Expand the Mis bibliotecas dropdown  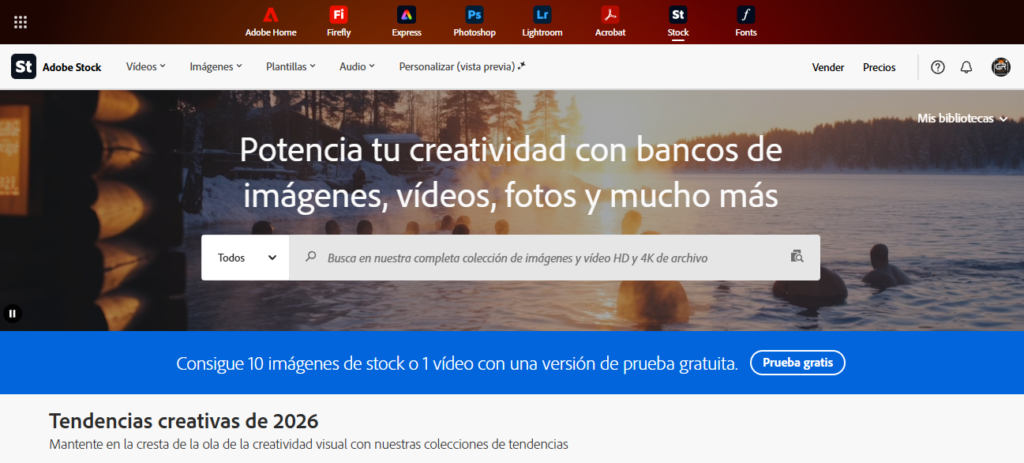pyautogui.click(x=961, y=118)
